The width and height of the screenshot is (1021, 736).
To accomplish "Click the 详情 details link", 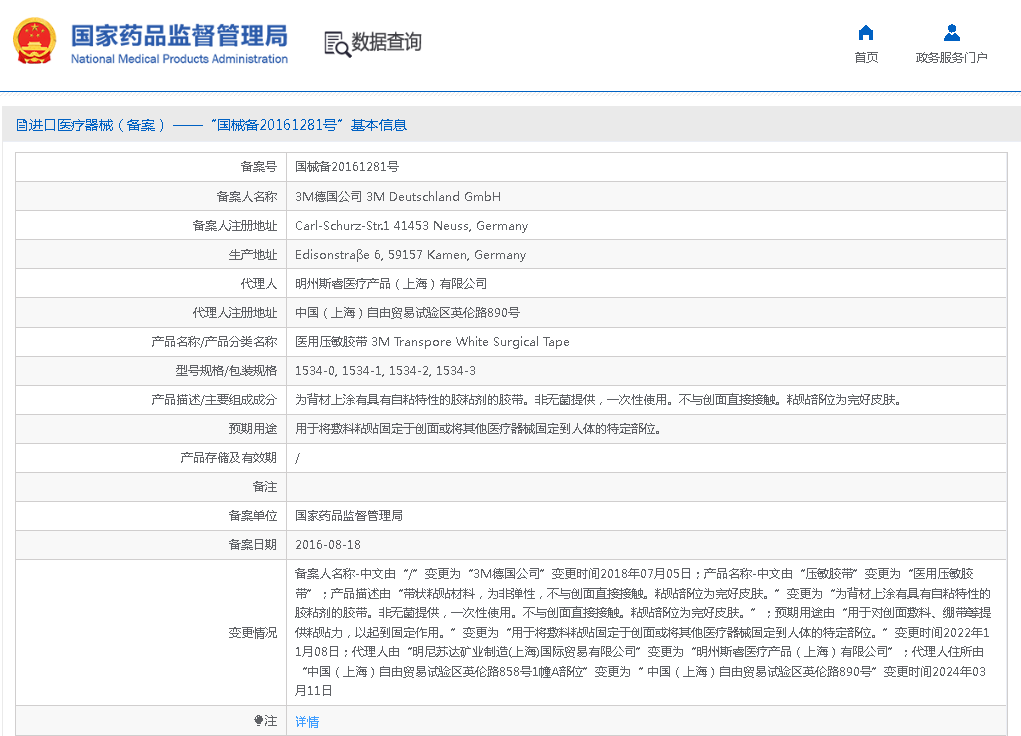I will (307, 721).
